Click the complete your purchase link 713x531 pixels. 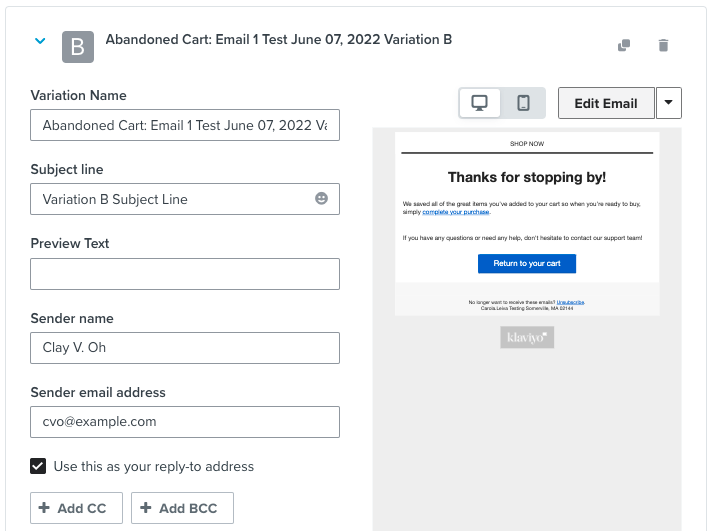[x=455, y=212]
